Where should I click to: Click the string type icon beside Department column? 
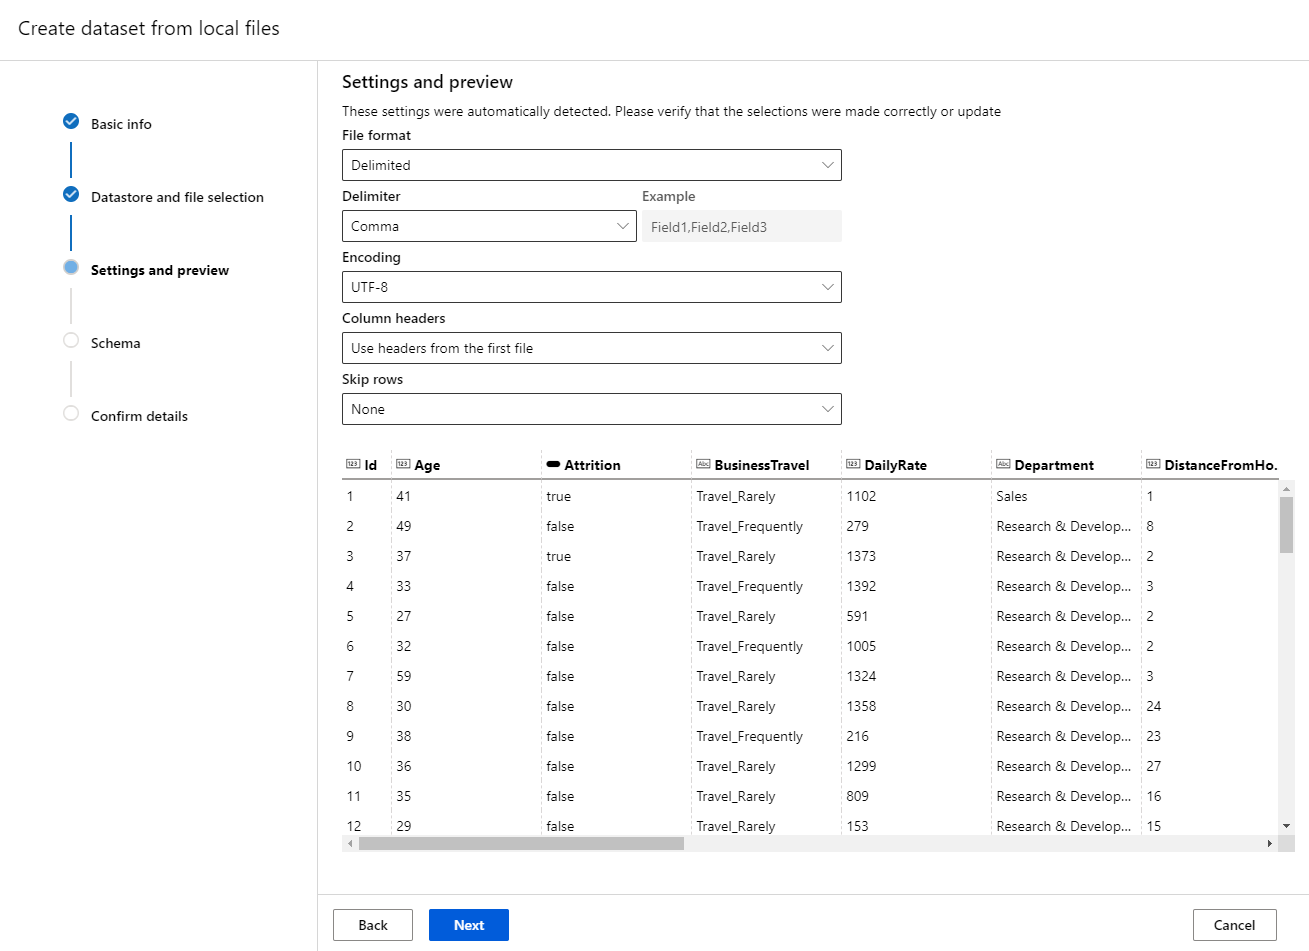click(x=1003, y=464)
